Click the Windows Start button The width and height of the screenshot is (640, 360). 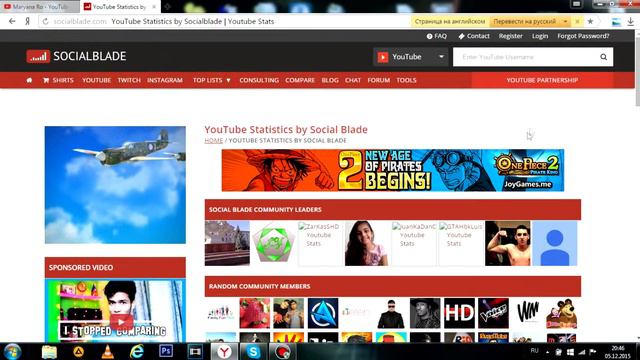pos(12,352)
